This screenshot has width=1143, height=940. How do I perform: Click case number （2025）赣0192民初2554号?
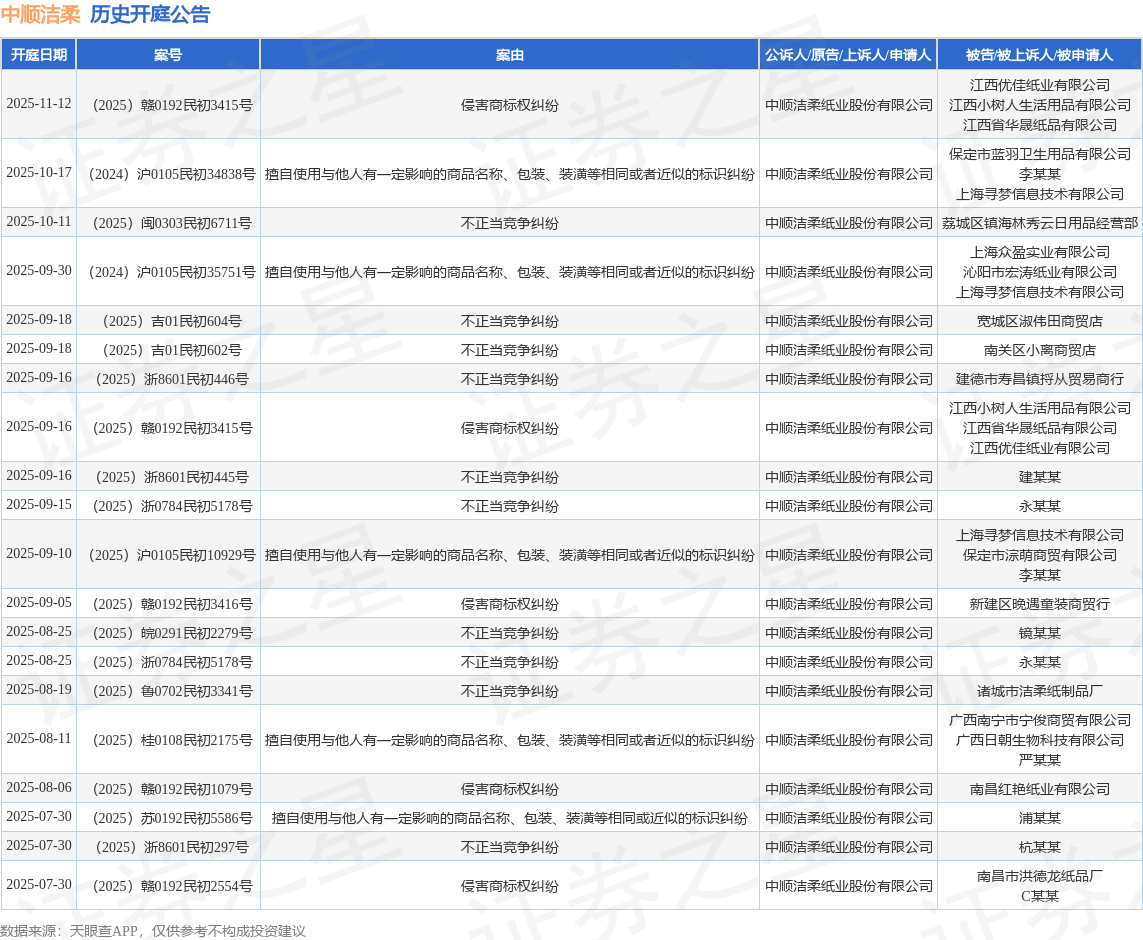pyautogui.click(x=168, y=886)
